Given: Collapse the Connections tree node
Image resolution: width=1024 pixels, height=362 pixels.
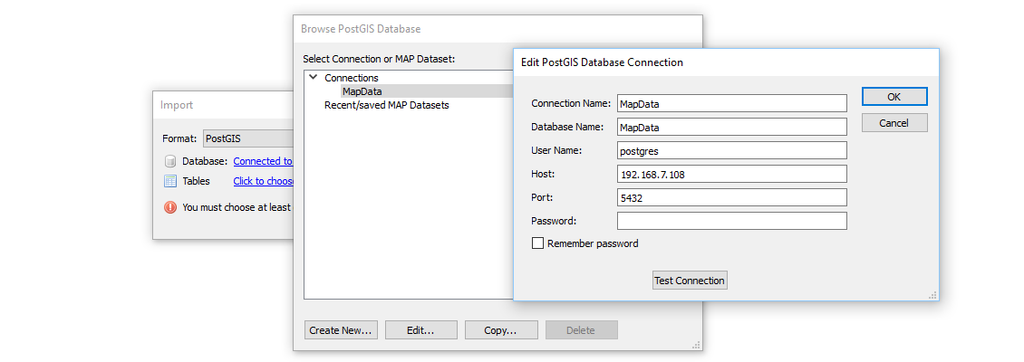Looking at the screenshot, I should pos(313,77).
